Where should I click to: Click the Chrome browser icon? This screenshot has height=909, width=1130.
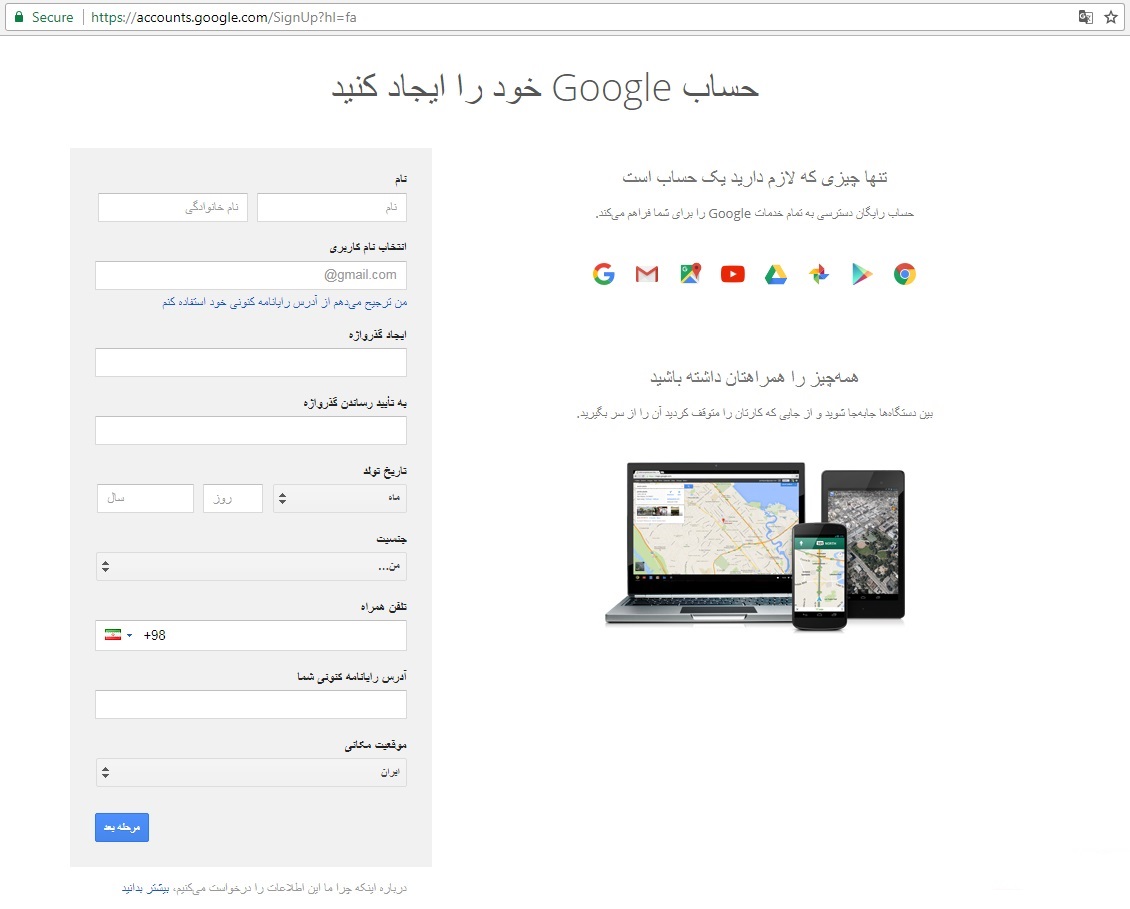(904, 274)
